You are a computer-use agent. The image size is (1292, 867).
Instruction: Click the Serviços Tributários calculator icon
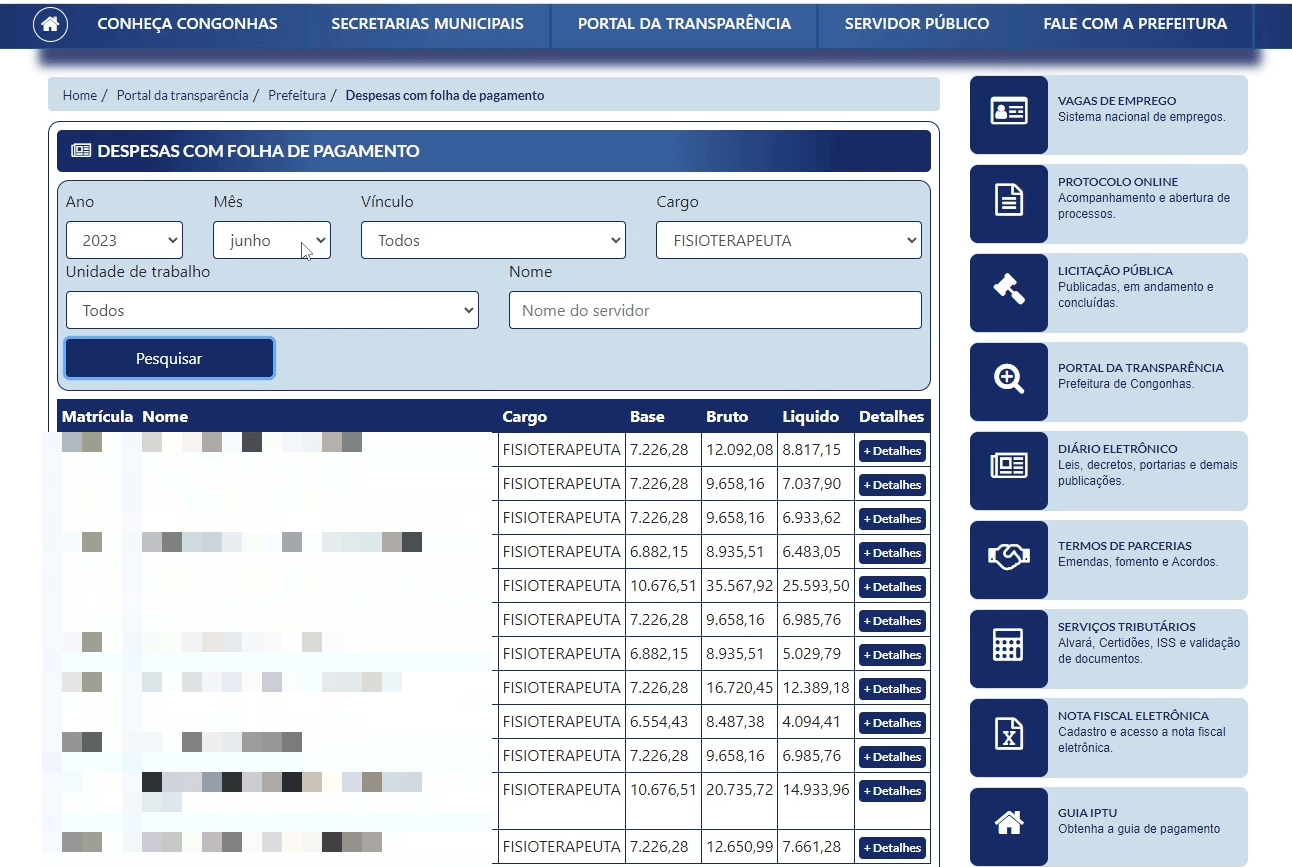tap(1009, 644)
